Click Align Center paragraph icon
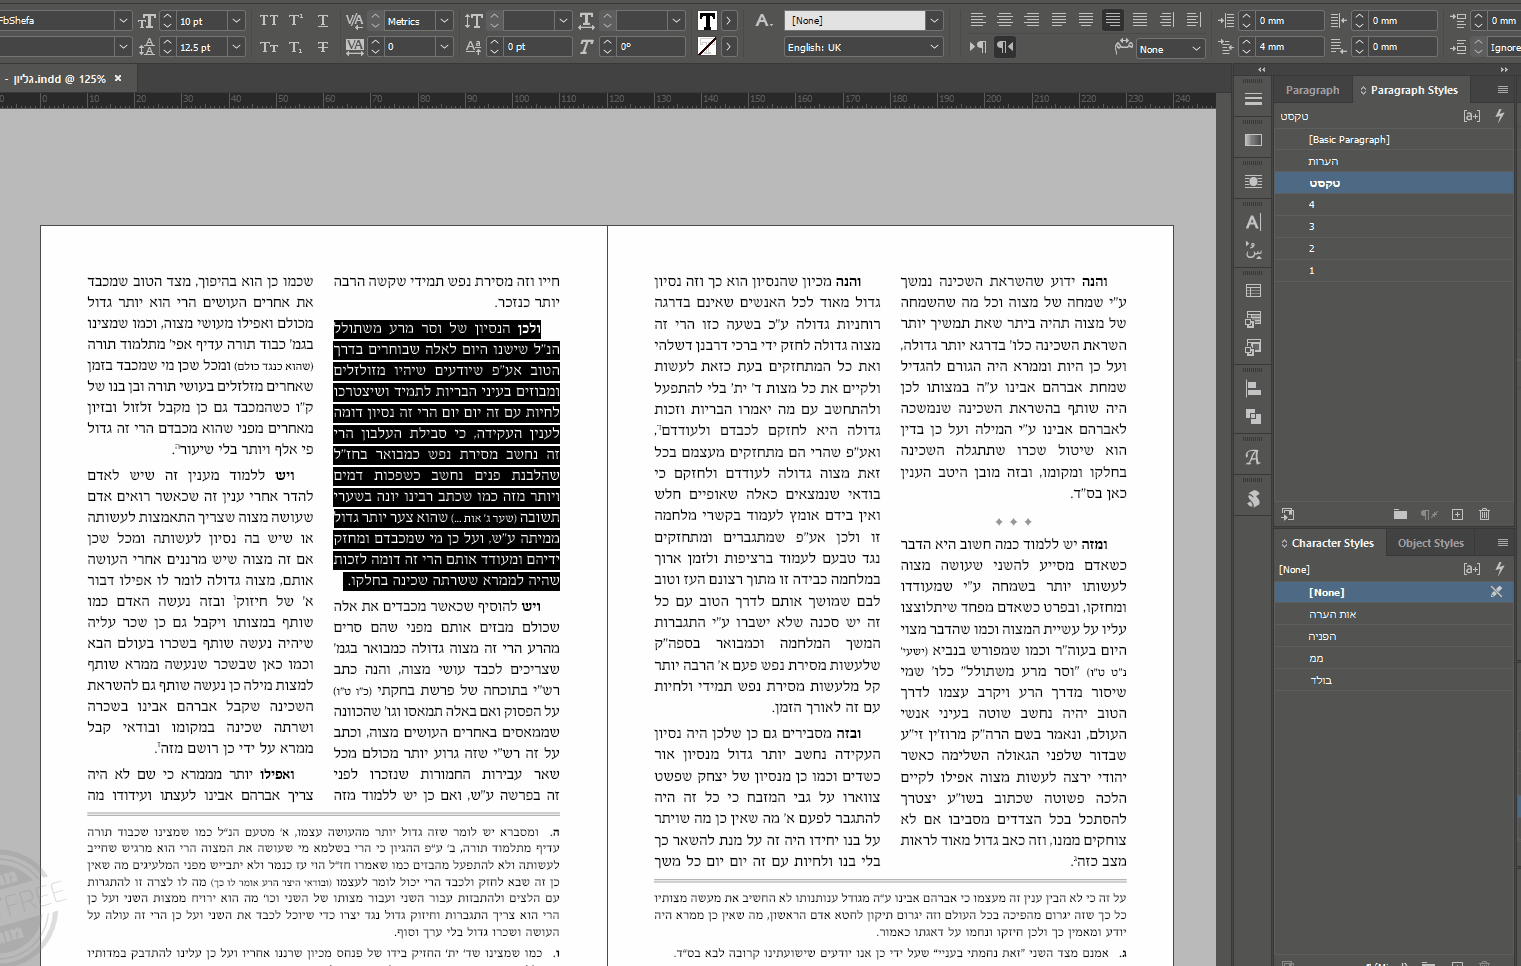The image size is (1521, 966). point(1005,20)
